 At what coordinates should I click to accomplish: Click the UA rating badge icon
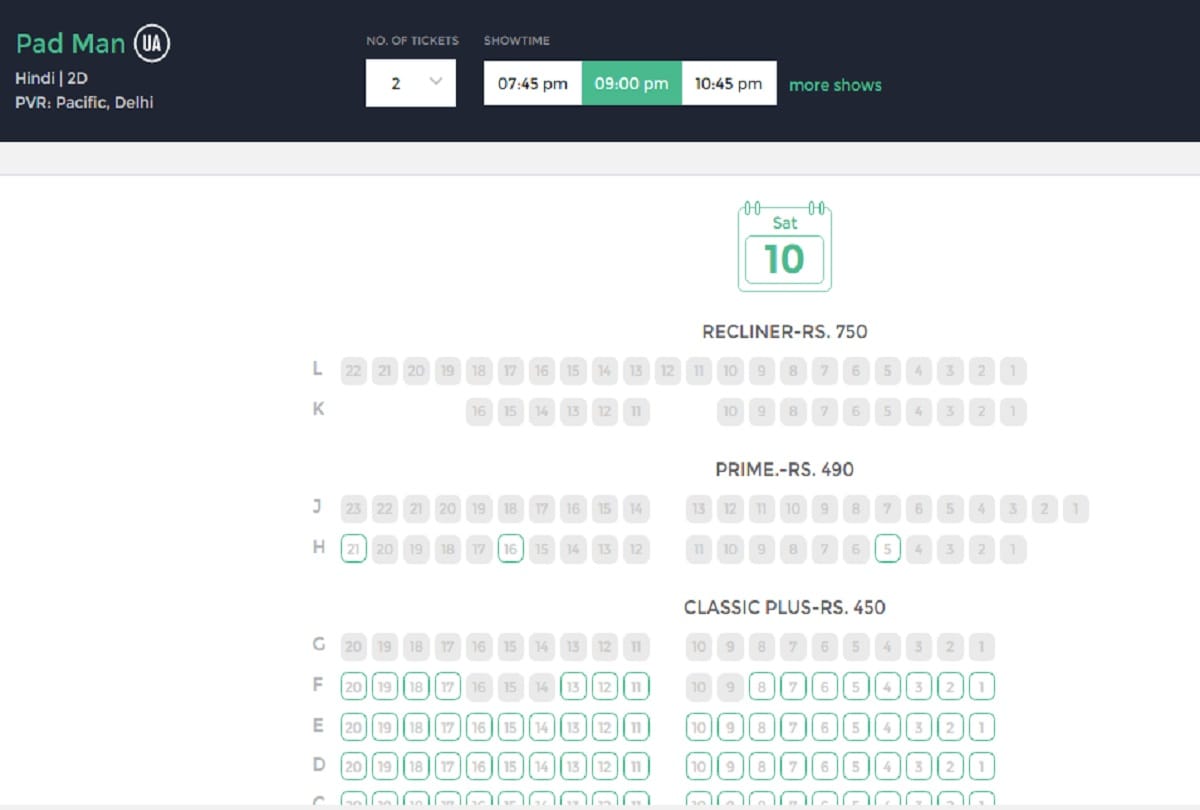(152, 44)
